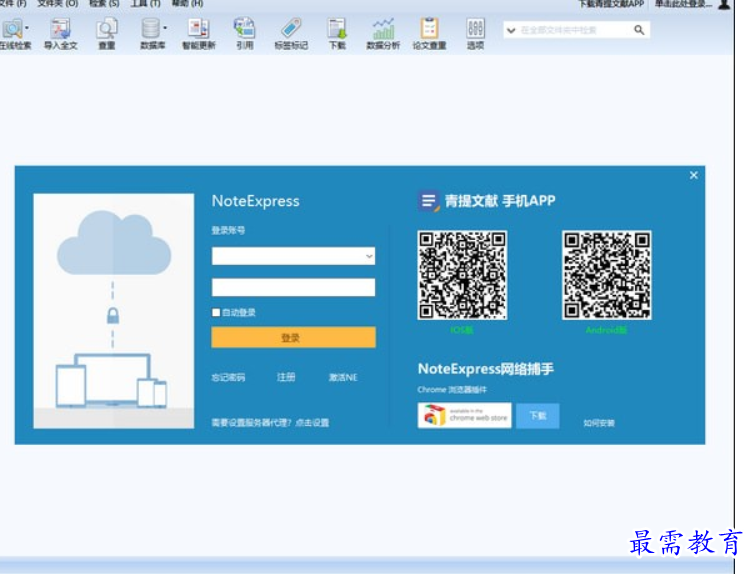Click the orange 登录 login button
Image resolution: width=751 pixels, height=574 pixels.
tap(294, 338)
